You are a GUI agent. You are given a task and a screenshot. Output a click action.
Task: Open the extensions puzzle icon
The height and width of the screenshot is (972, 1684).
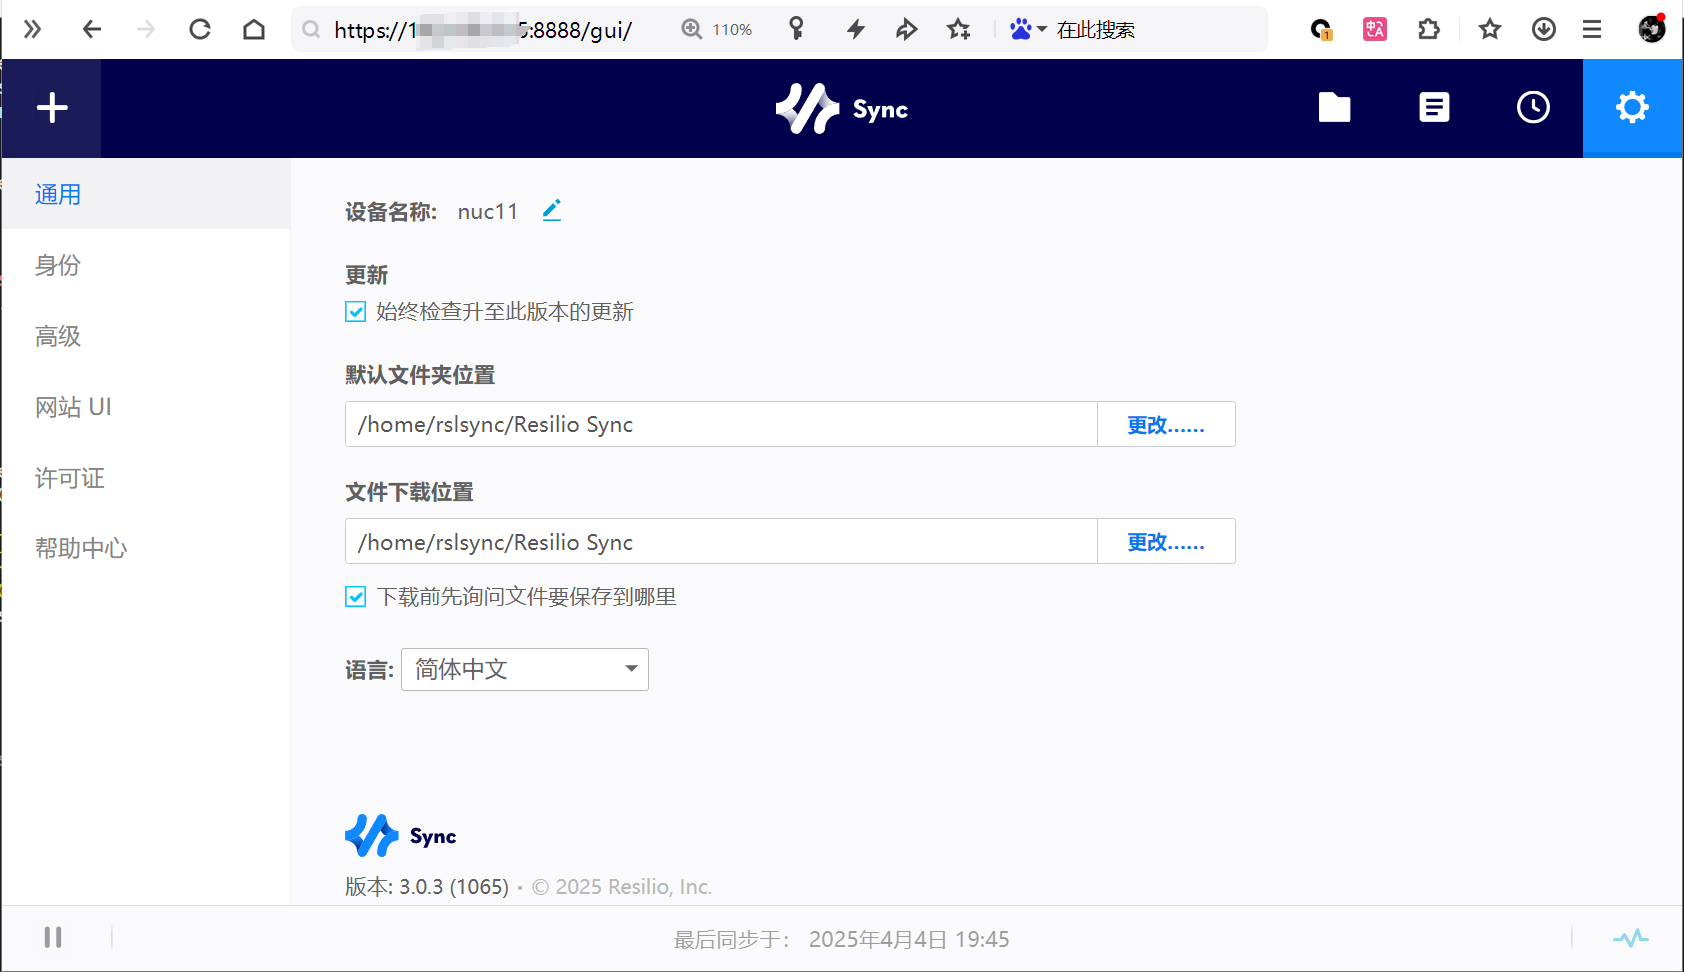coord(1429,29)
